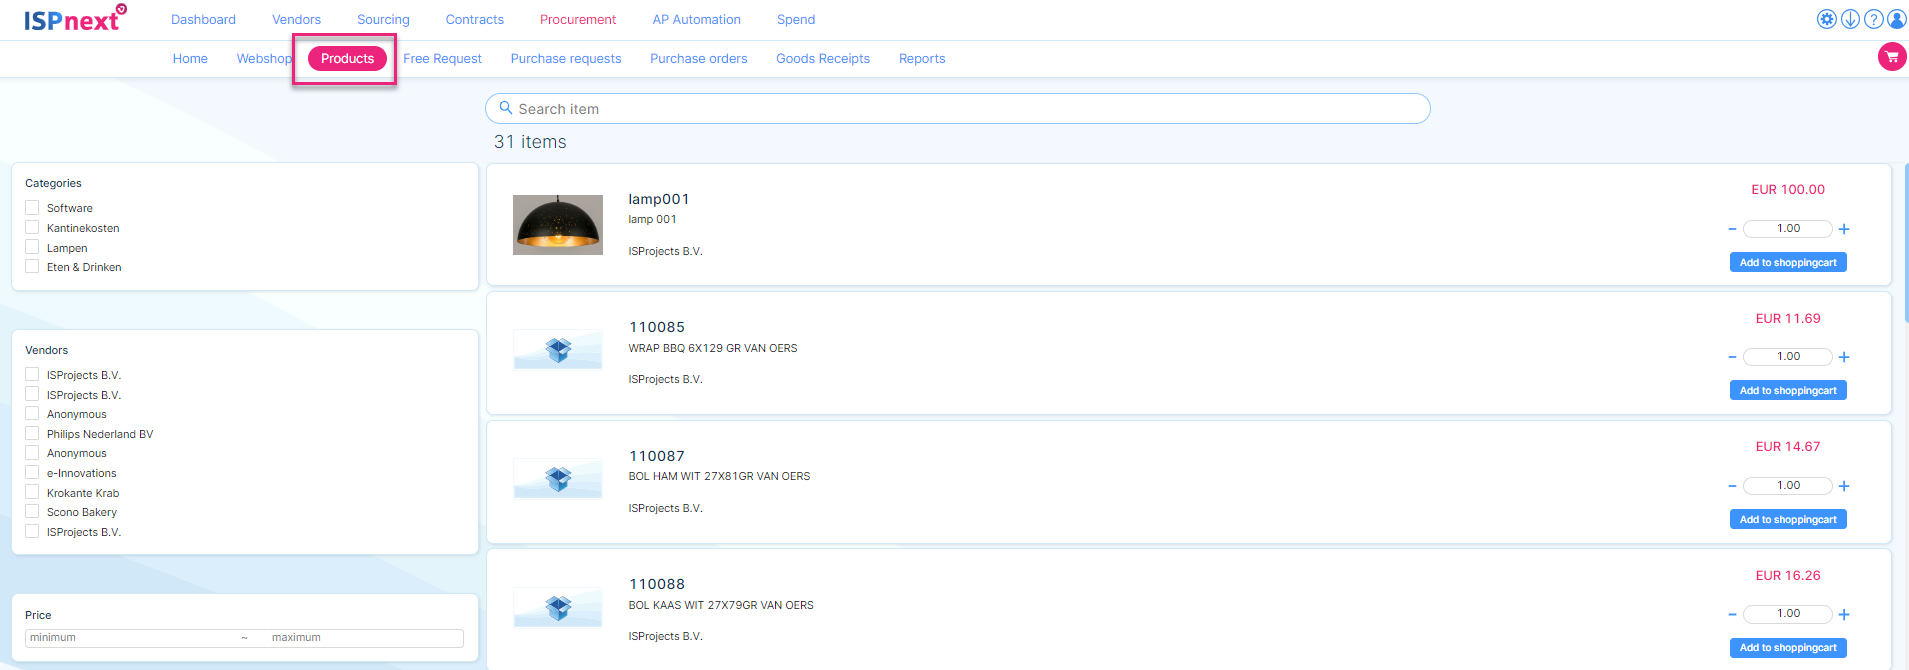
Task: Open the Procurement top menu
Action: click(x=577, y=19)
